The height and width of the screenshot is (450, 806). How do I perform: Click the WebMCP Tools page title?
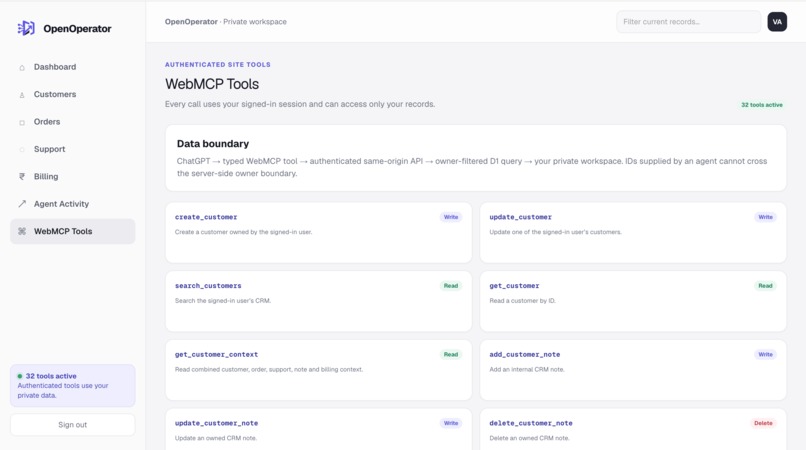coord(212,84)
